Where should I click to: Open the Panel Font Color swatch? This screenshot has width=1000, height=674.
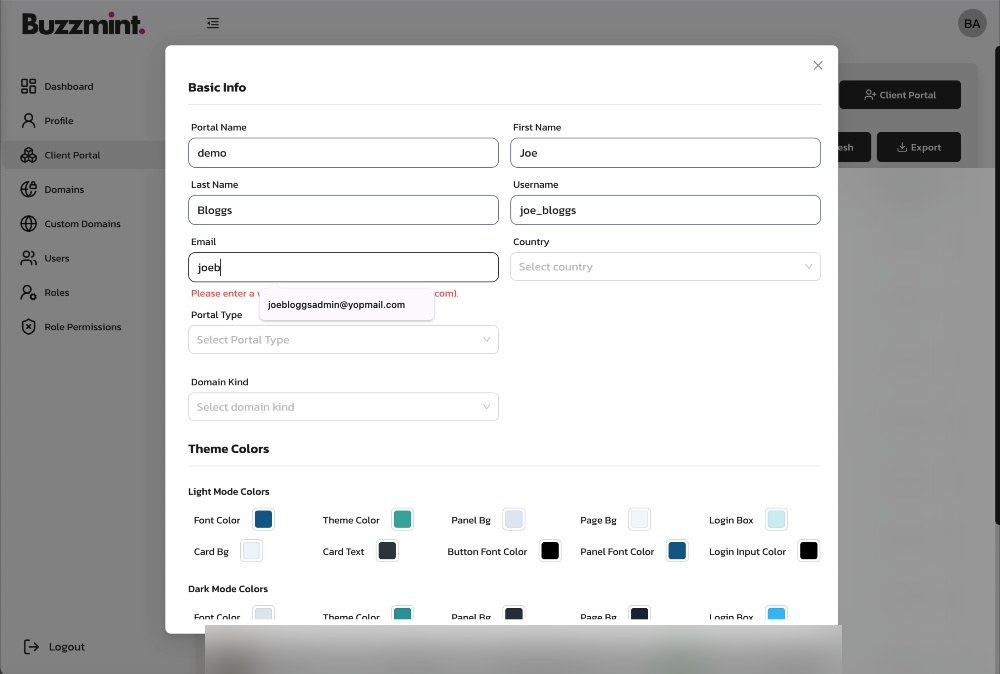click(x=677, y=551)
